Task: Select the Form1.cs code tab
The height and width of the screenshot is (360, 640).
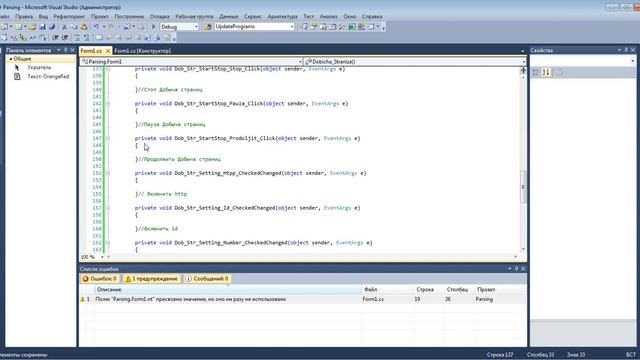Action: click(x=91, y=51)
